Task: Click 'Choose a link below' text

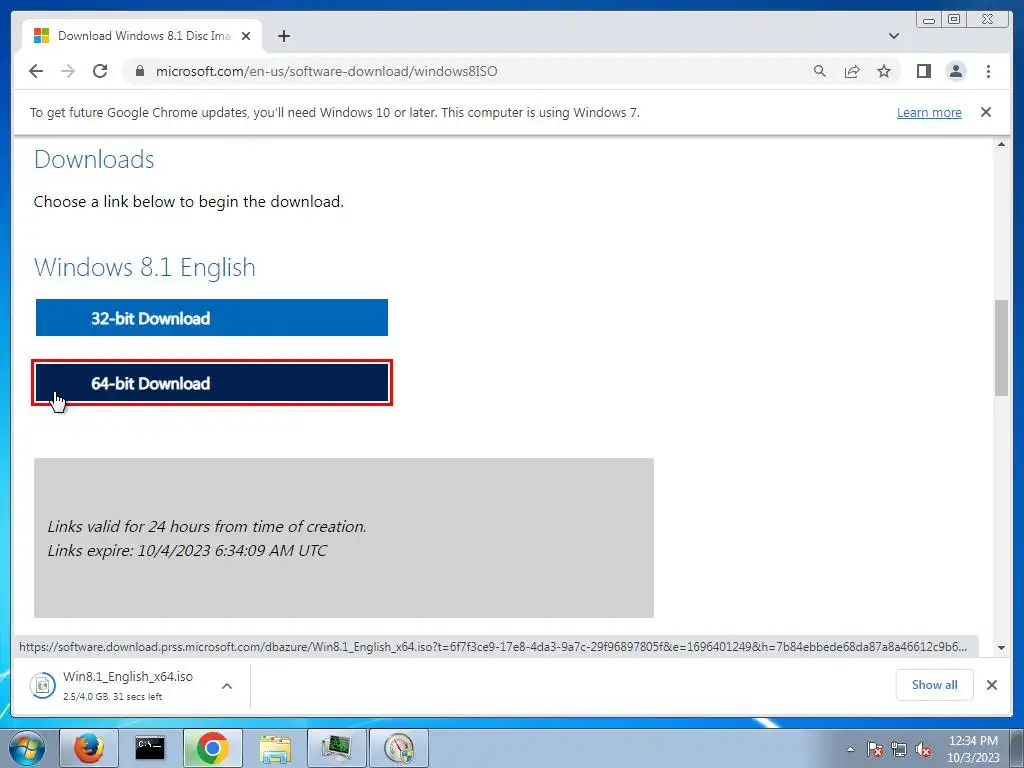Action: pyautogui.click(x=188, y=202)
